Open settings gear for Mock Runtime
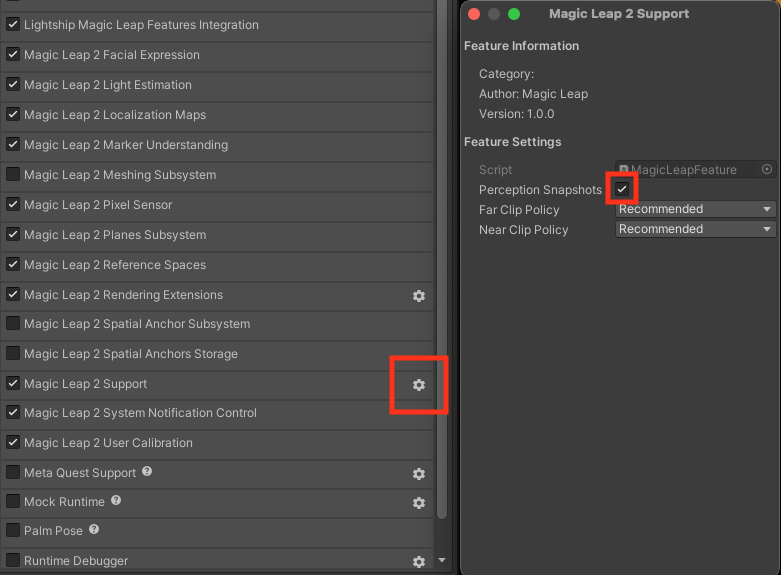 coord(419,503)
